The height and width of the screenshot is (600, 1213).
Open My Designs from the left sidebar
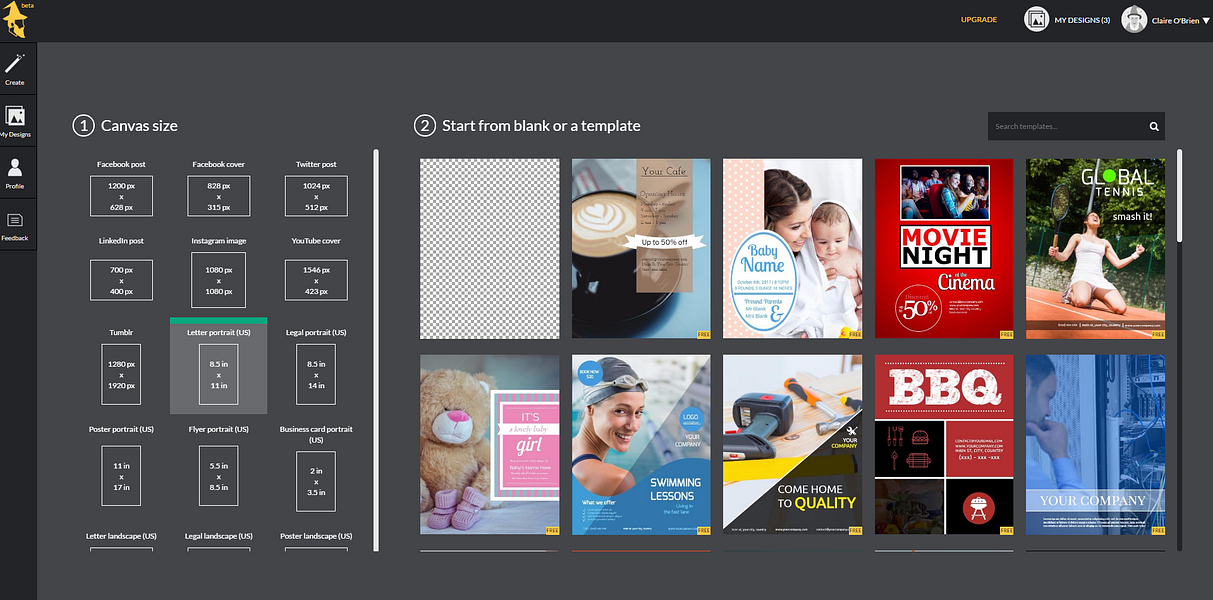(x=16, y=120)
